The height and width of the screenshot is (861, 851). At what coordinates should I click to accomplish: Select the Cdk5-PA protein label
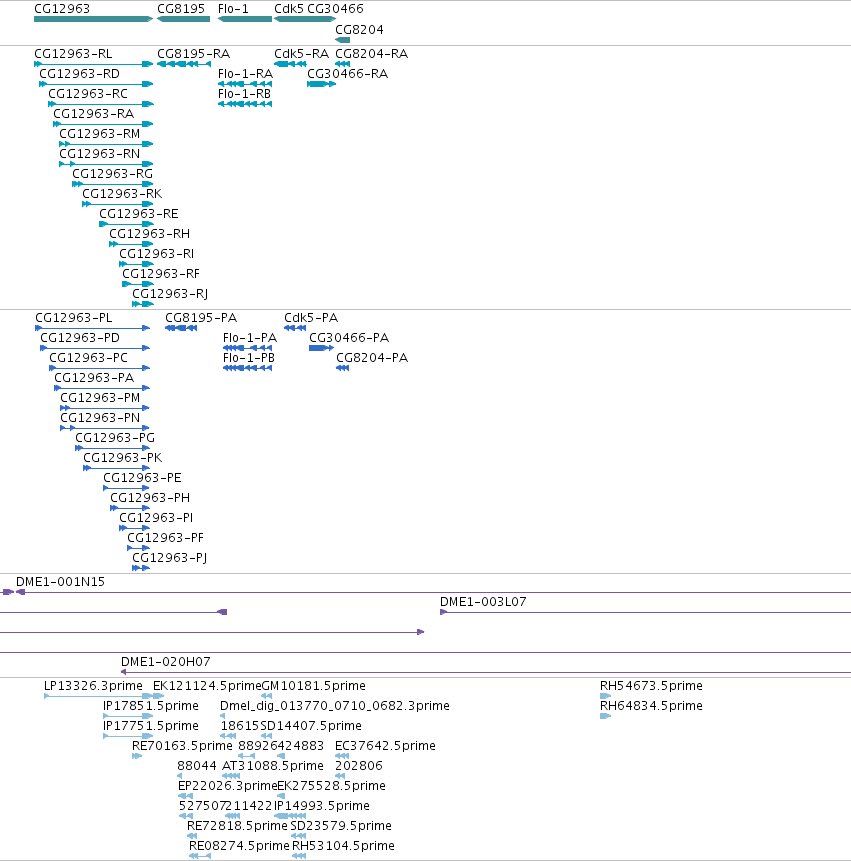pos(311,318)
